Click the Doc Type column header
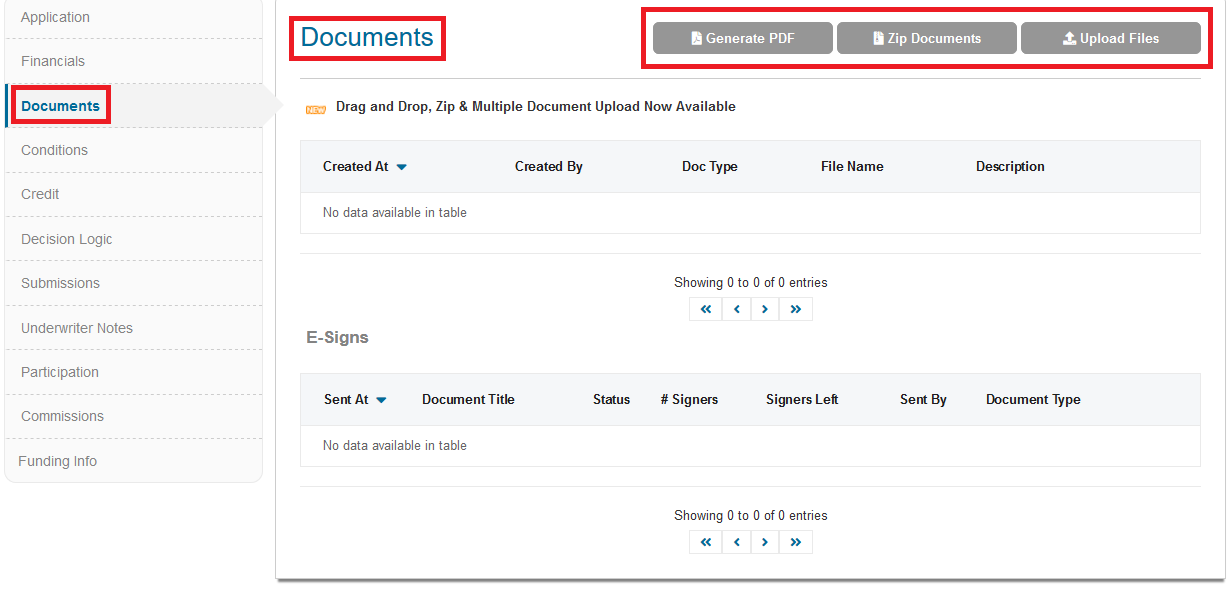 pos(709,167)
